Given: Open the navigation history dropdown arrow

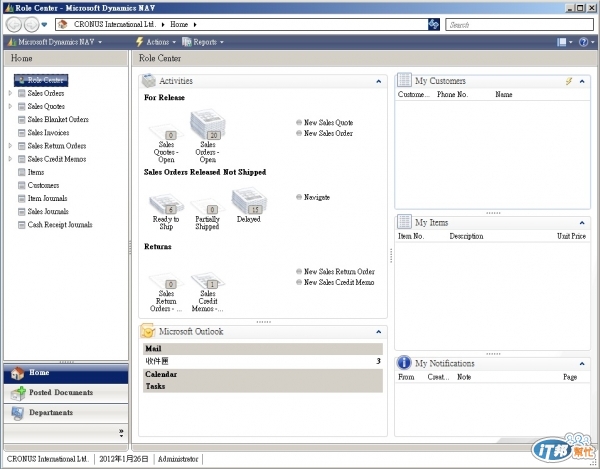Looking at the screenshot, I should pos(44,25).
